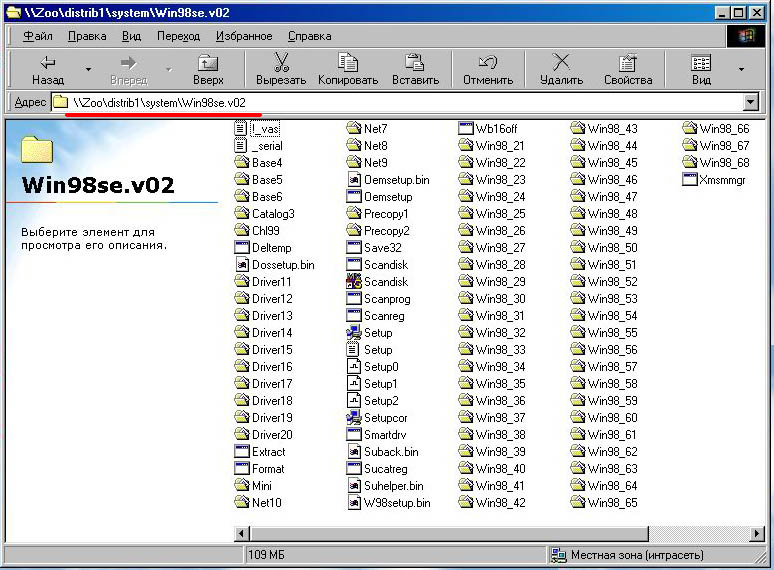
Task: Select the Suhelper.bin file
Action: pos(385,486)
